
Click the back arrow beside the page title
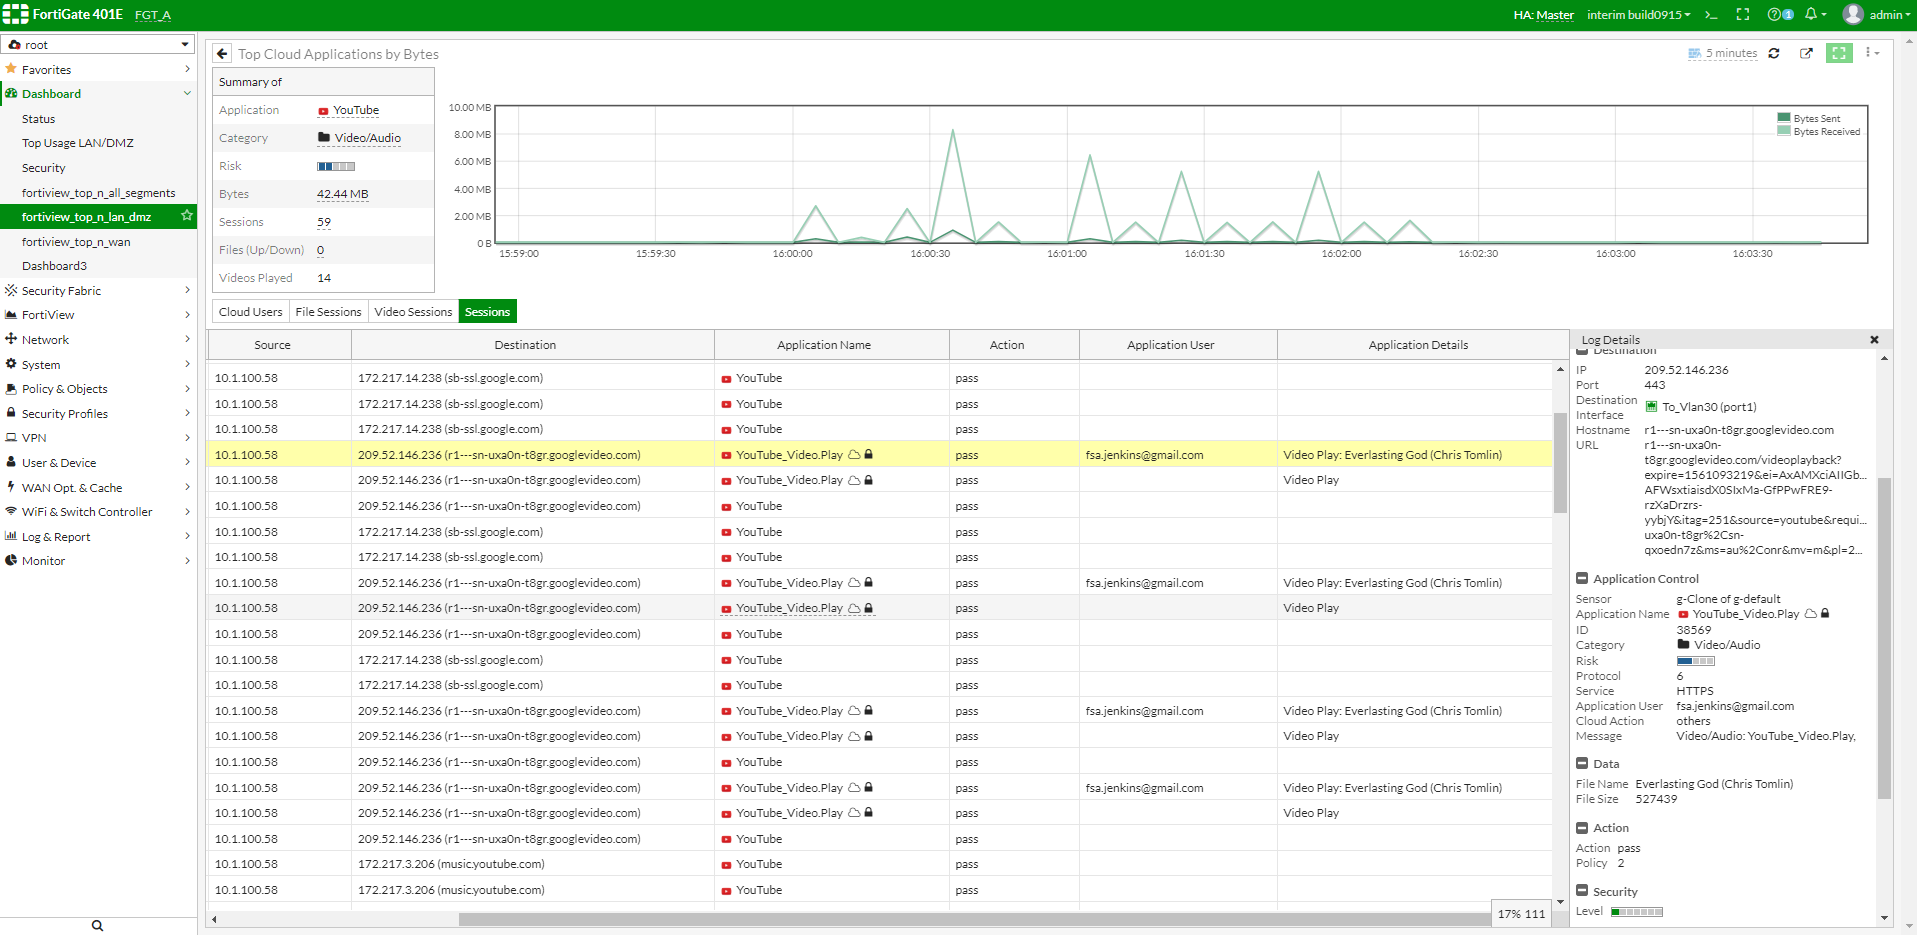(x=222, y=54)
